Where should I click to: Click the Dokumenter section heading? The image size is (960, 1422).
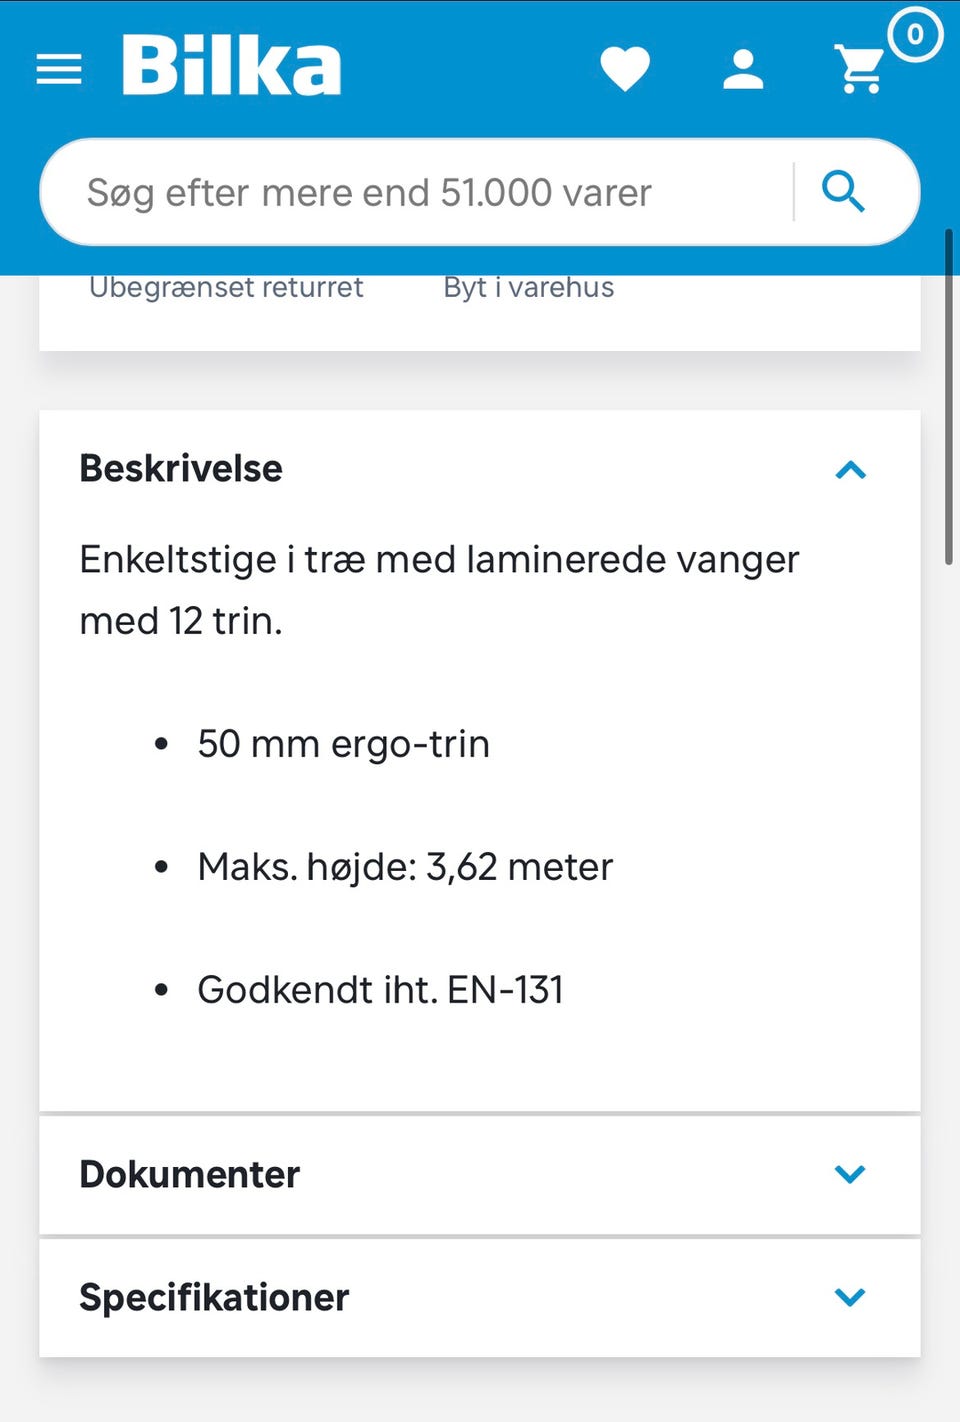click(x=189, y=1174)
